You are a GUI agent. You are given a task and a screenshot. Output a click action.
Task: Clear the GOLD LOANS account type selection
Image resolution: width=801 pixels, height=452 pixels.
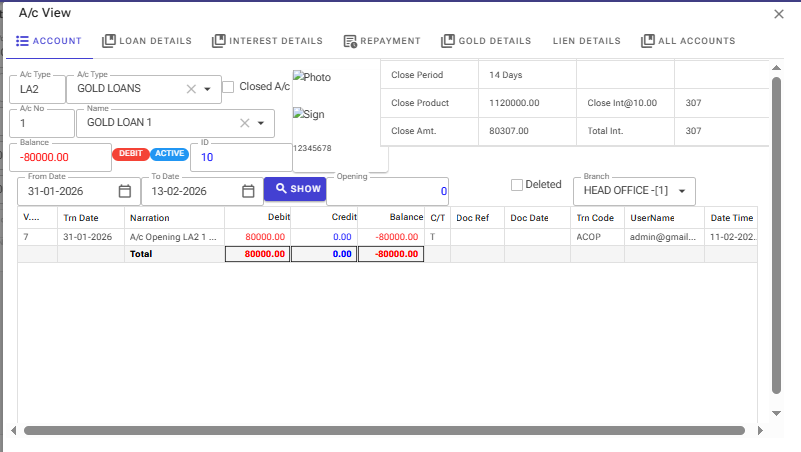click(x=191, y=89)
